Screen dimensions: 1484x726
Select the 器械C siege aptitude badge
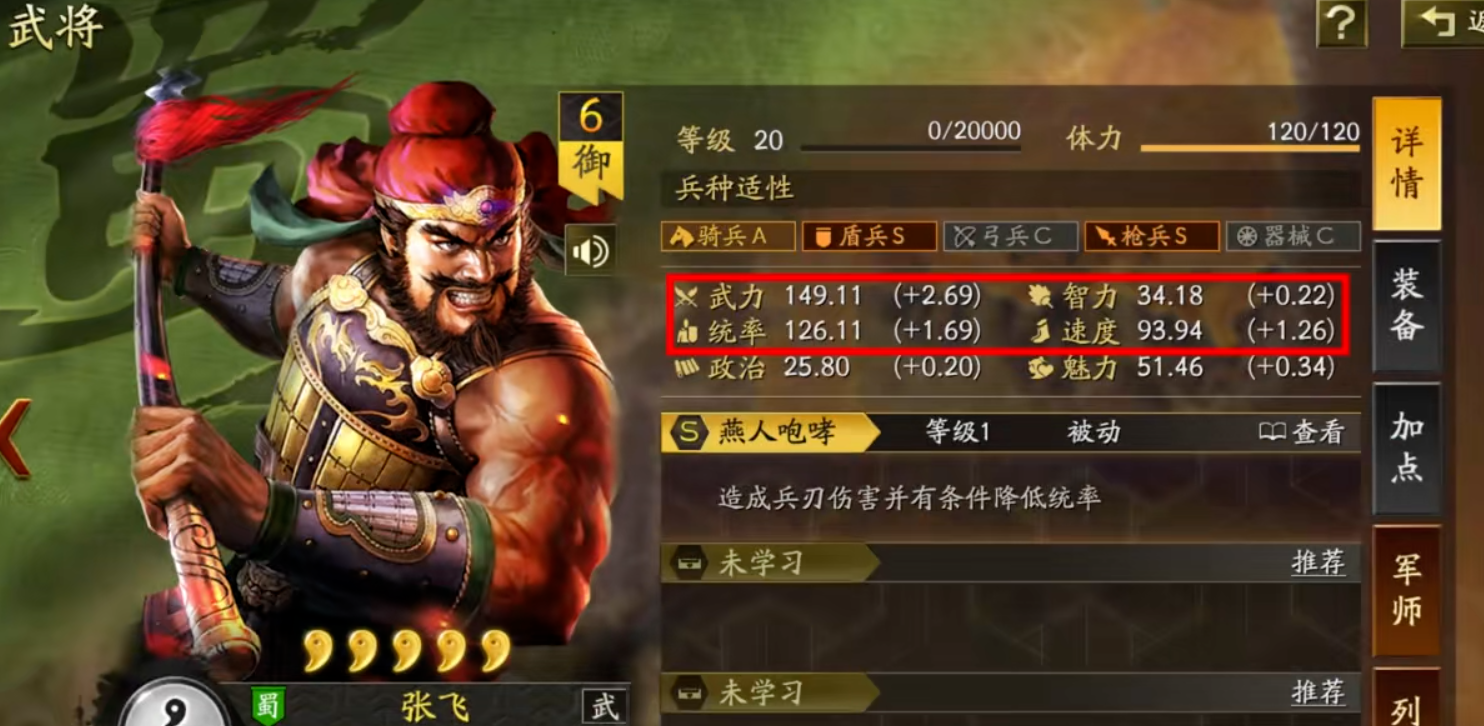pyautogui.click(x=1294, y=236)
